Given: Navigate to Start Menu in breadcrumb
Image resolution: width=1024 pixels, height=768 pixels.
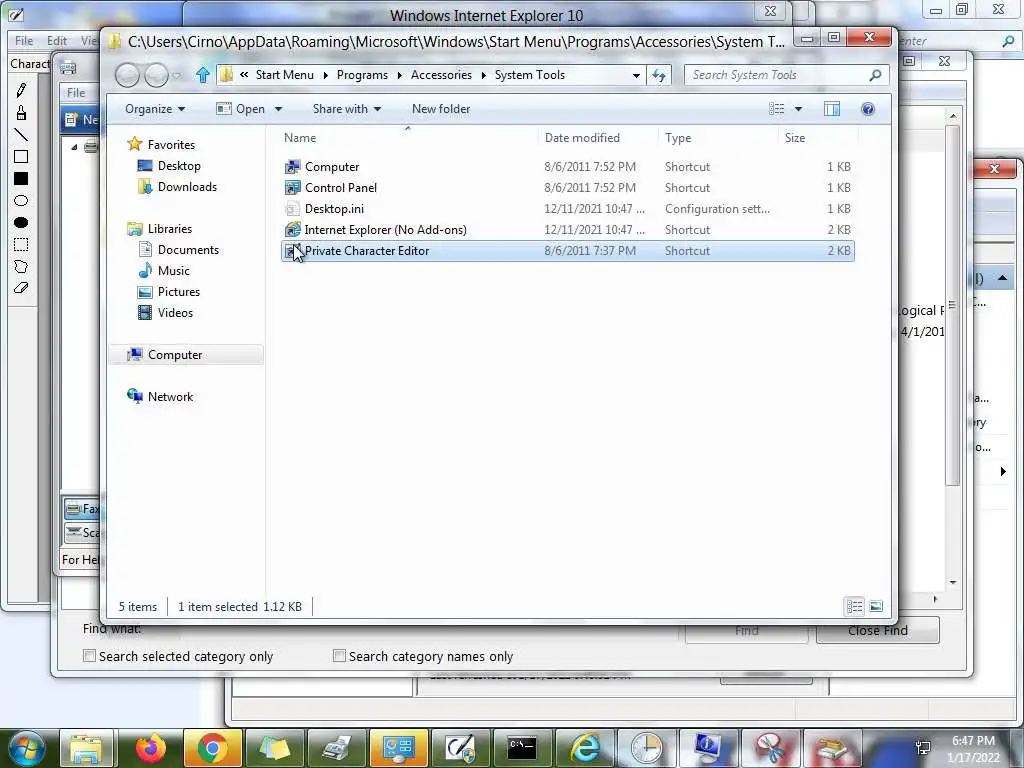Looking at the screenshot, I should point(285,75).
